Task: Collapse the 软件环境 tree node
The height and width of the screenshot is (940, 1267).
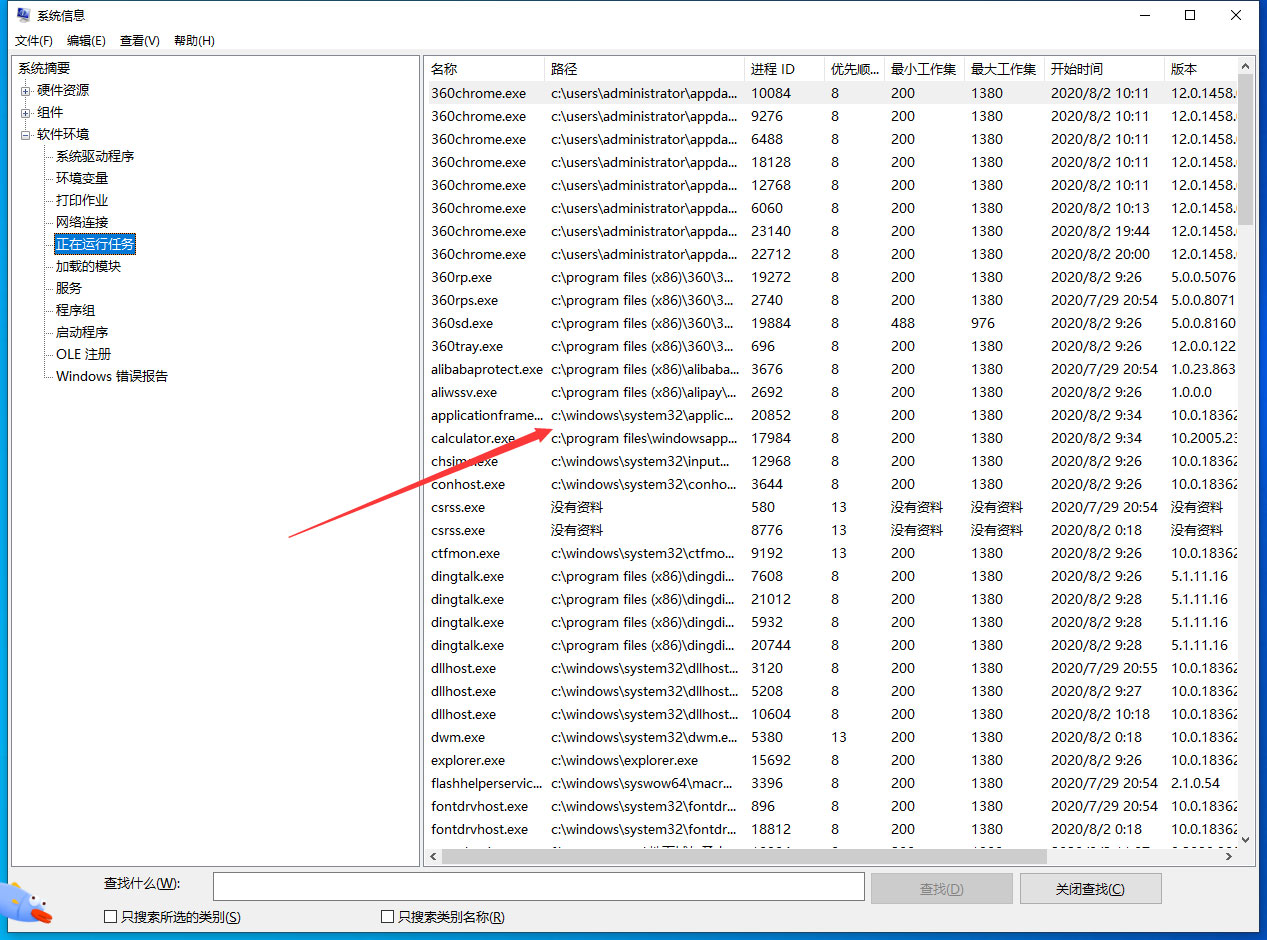Action: [x=26, y=135]
